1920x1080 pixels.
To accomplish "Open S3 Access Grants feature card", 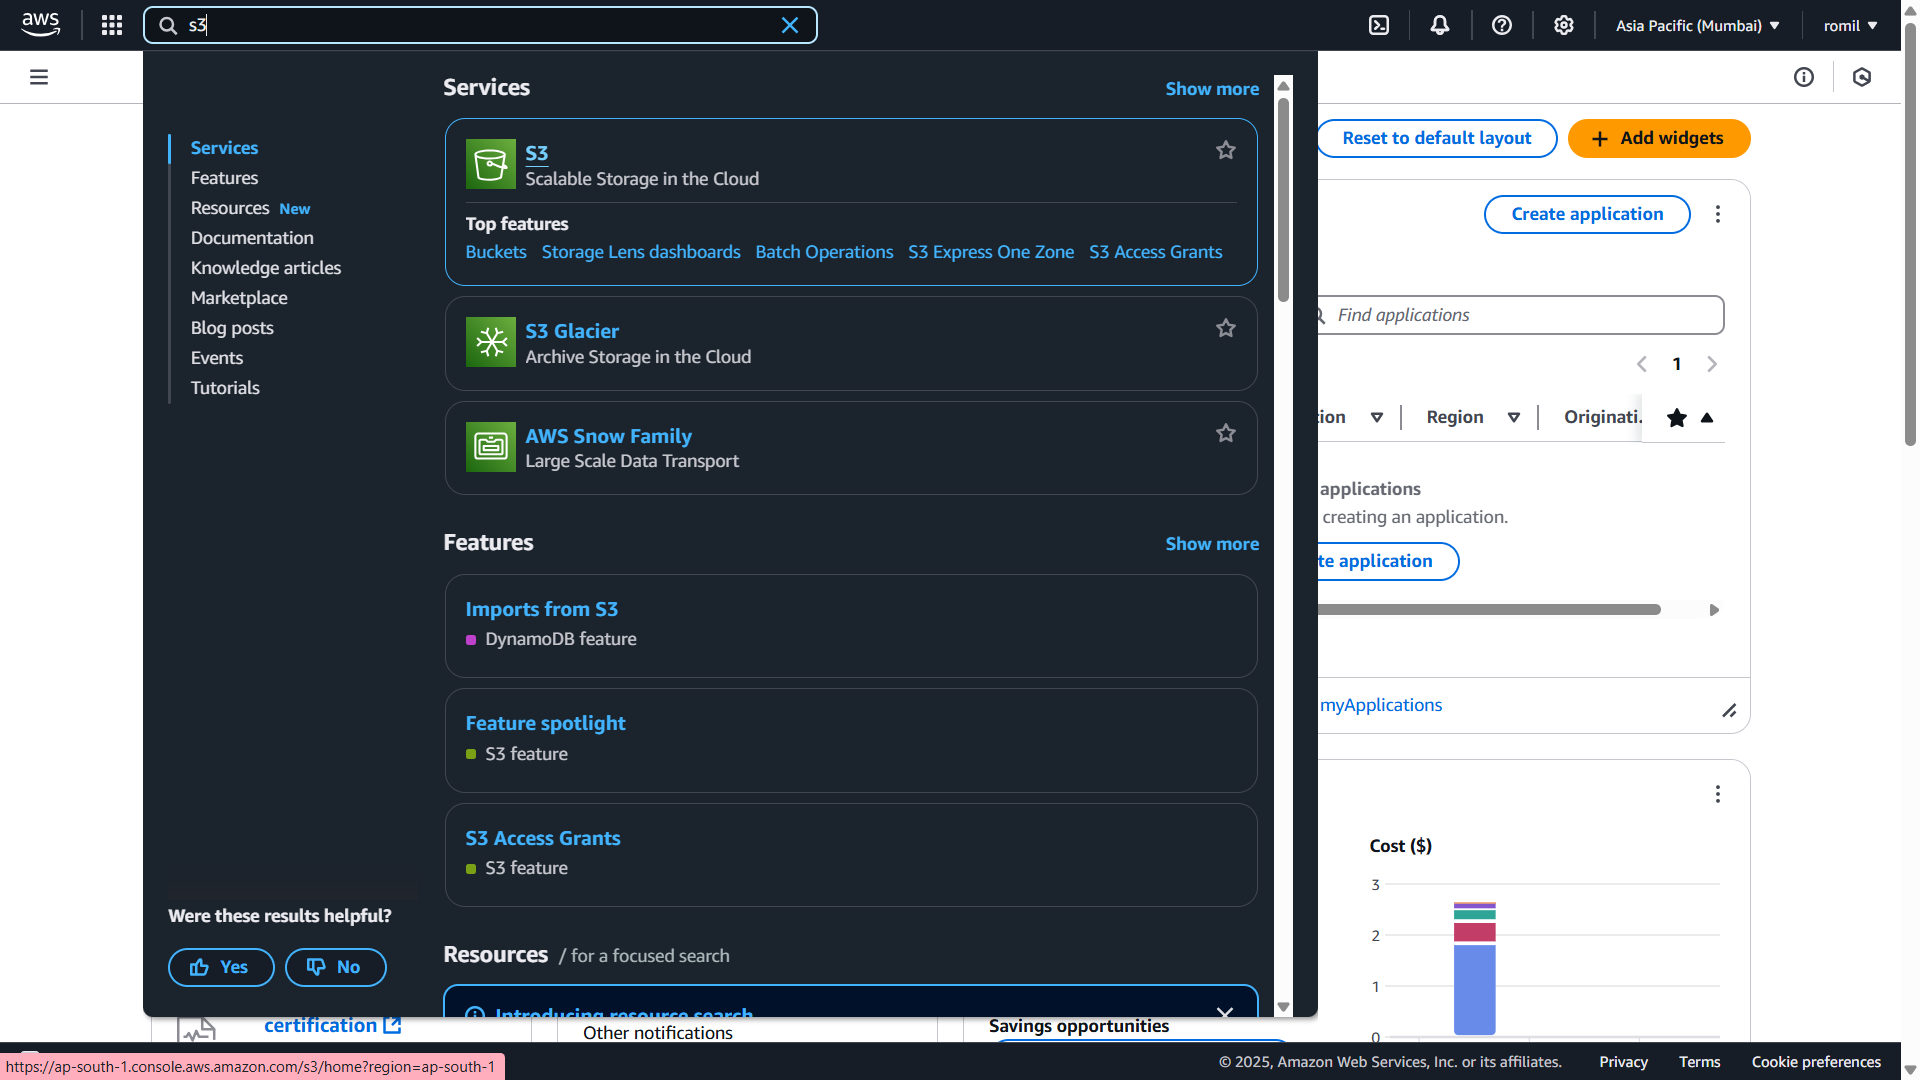I will point(542,838).
